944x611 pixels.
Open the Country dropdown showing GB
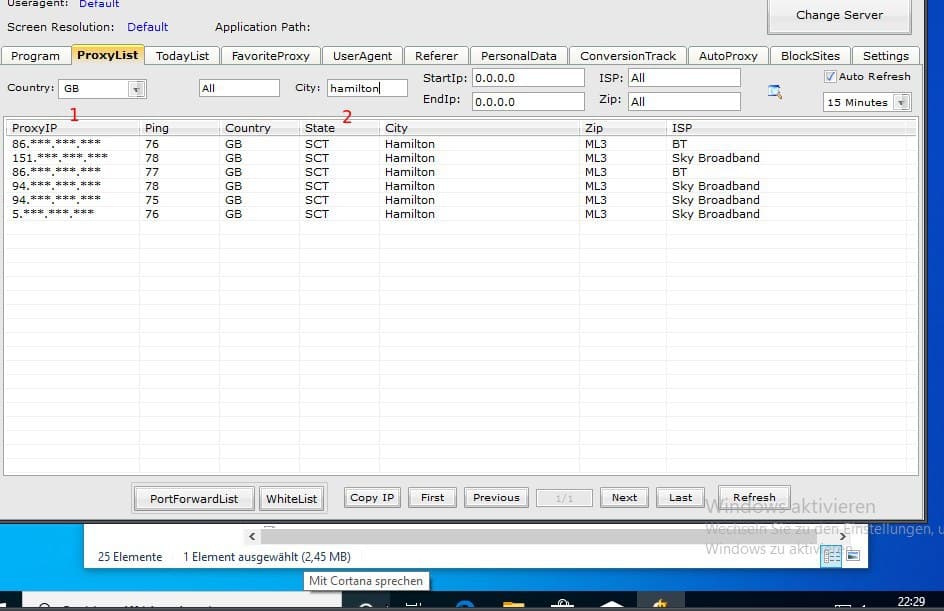point(136,89)
